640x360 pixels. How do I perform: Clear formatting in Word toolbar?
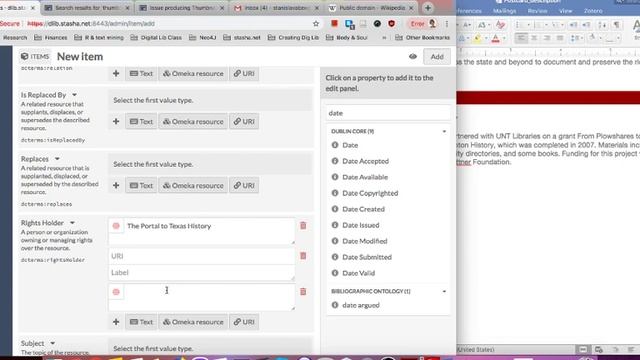coord(500,25)
